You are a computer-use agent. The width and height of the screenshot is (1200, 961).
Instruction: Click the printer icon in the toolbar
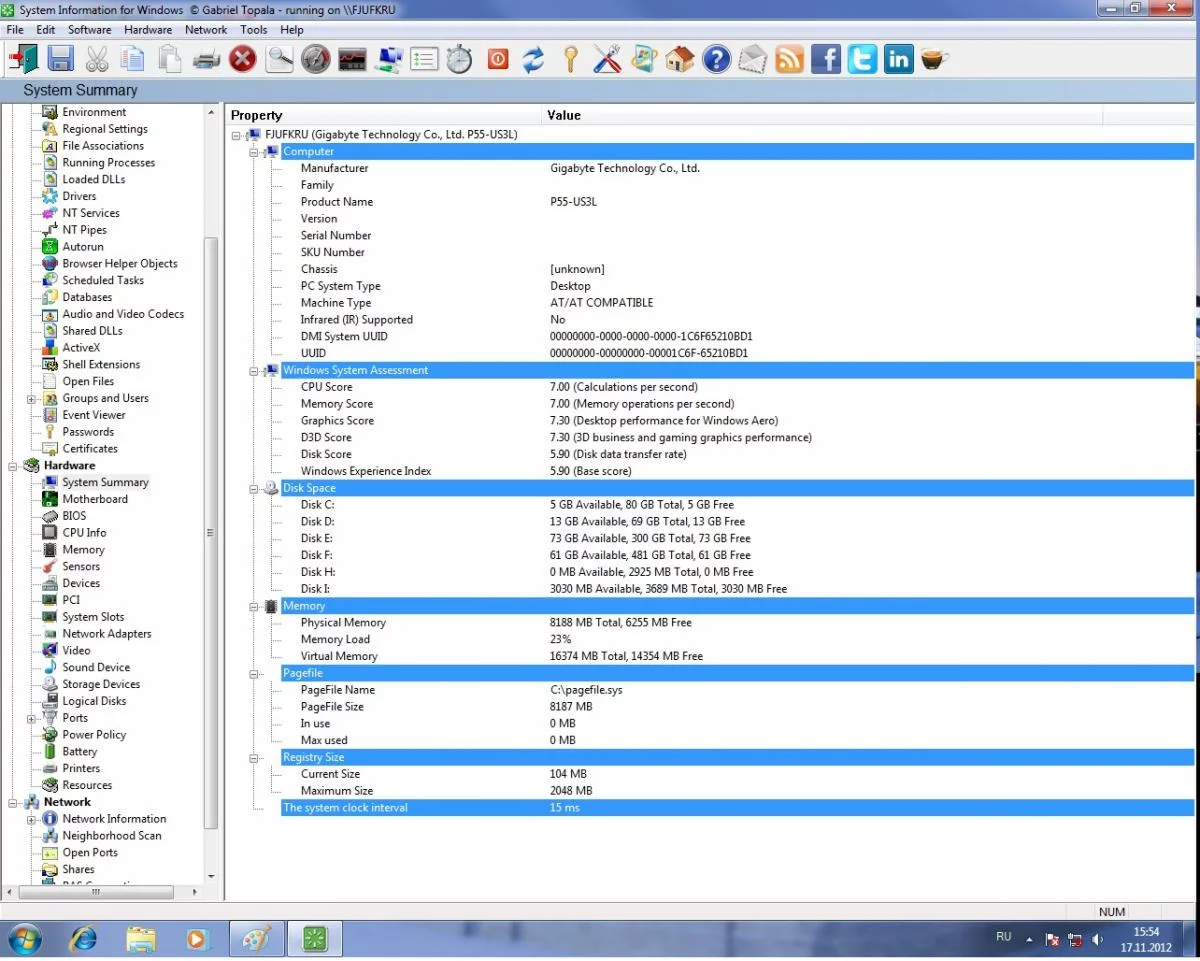[206, 60]
